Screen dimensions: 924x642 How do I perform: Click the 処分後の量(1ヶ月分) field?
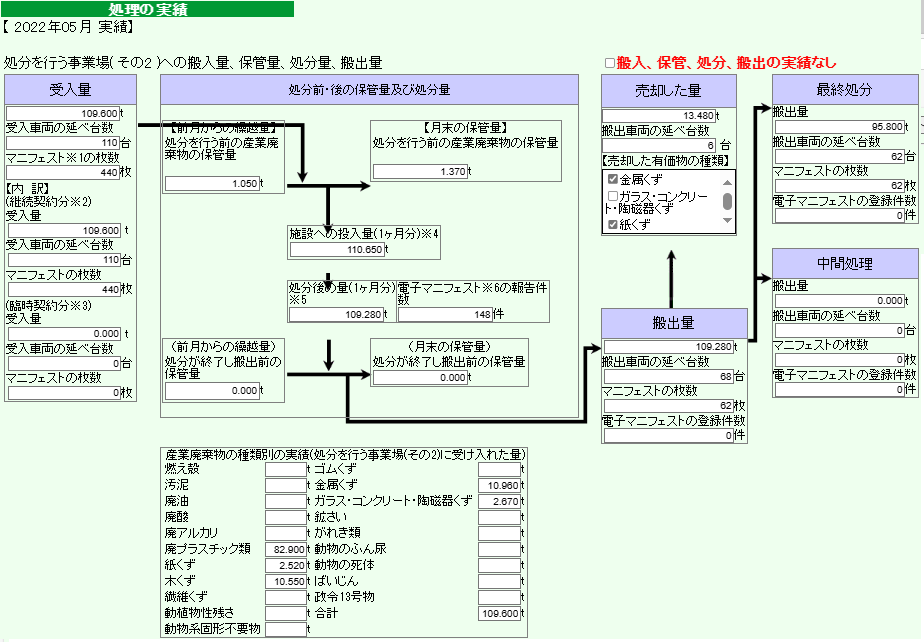(x=336, y=314)
